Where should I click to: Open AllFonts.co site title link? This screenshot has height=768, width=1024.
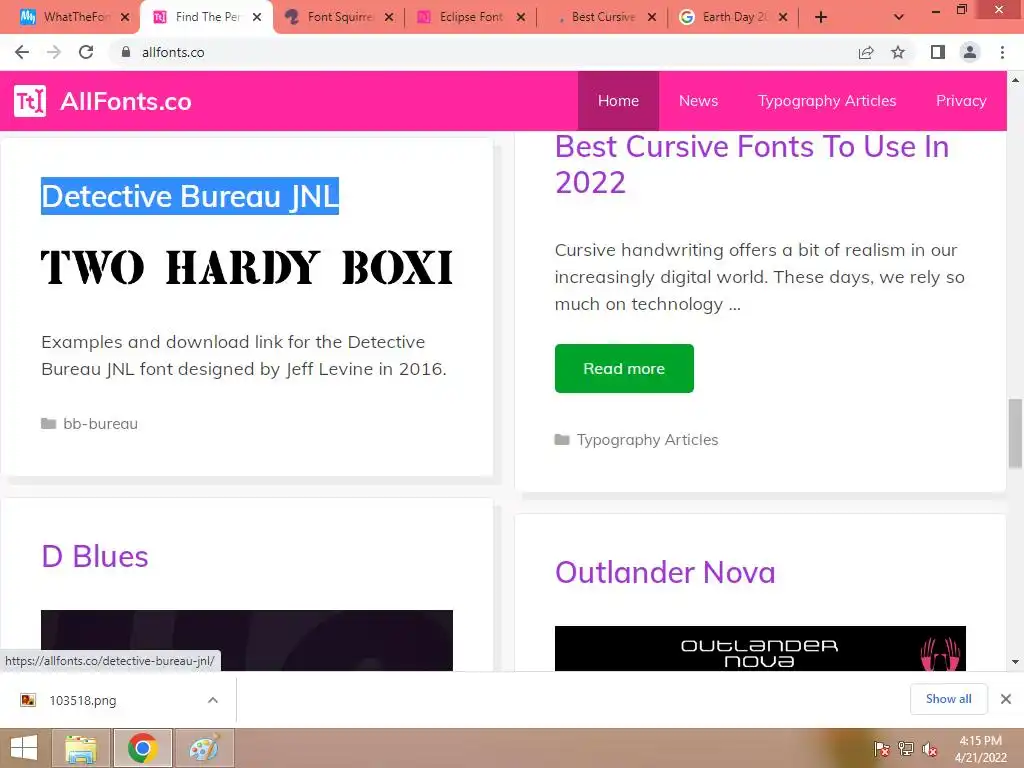coord(125,101)
